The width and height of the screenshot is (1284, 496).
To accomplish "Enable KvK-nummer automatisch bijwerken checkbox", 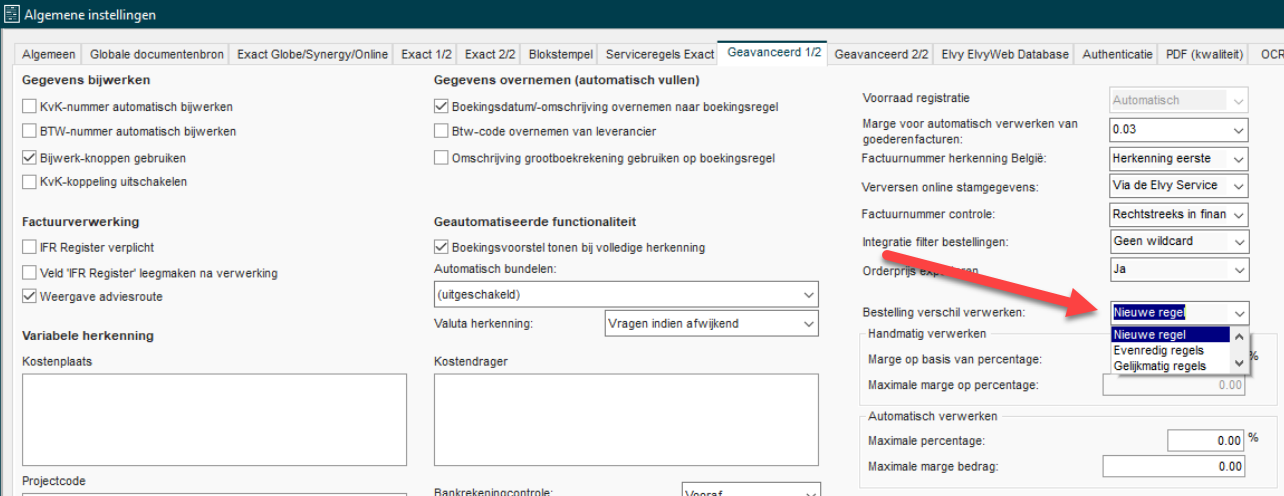I will click(x=28, y=106).
